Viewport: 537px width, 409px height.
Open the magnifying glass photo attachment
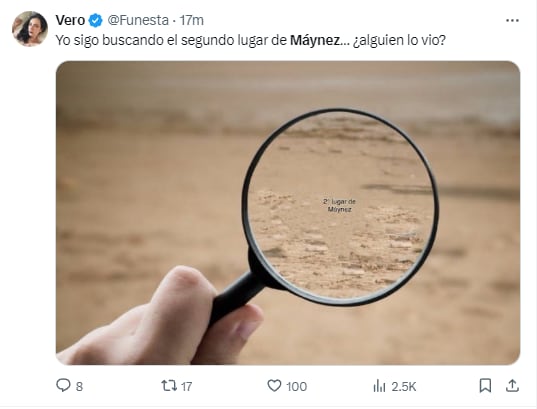coord(288,213)
